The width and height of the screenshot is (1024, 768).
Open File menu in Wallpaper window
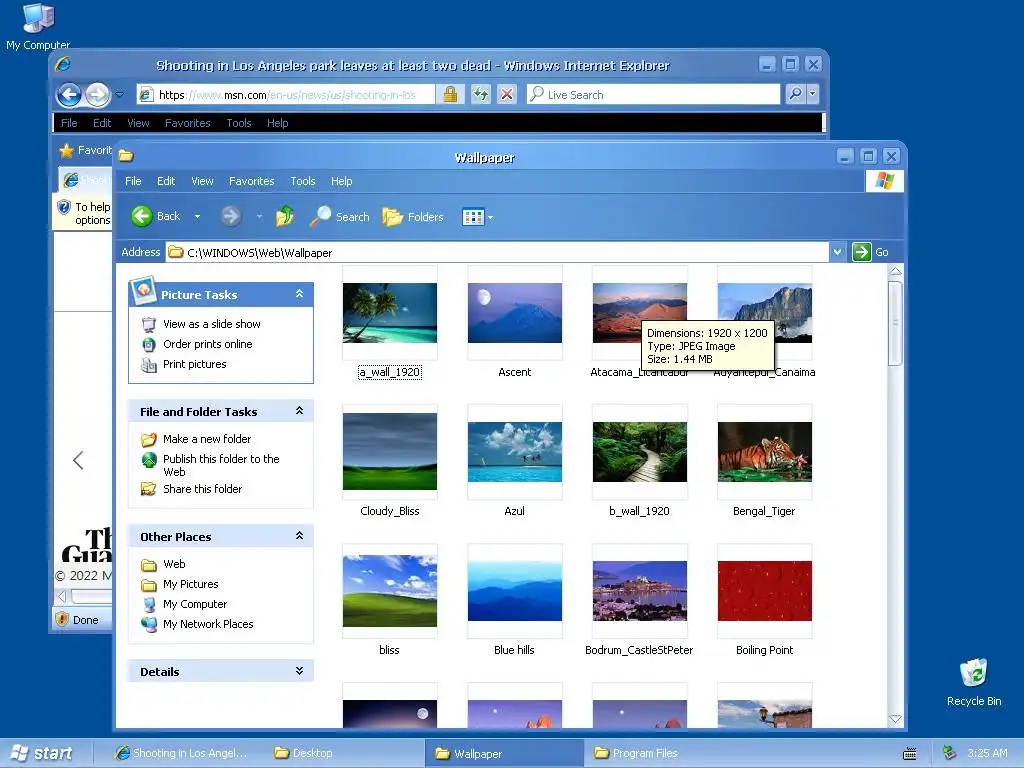click(x=133, y=181)
